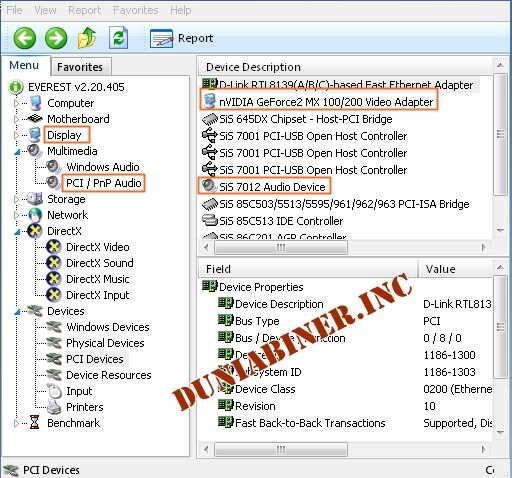Select Windows Devices in the tree
This screenshot has height=478, width=512.
point(108,327)
